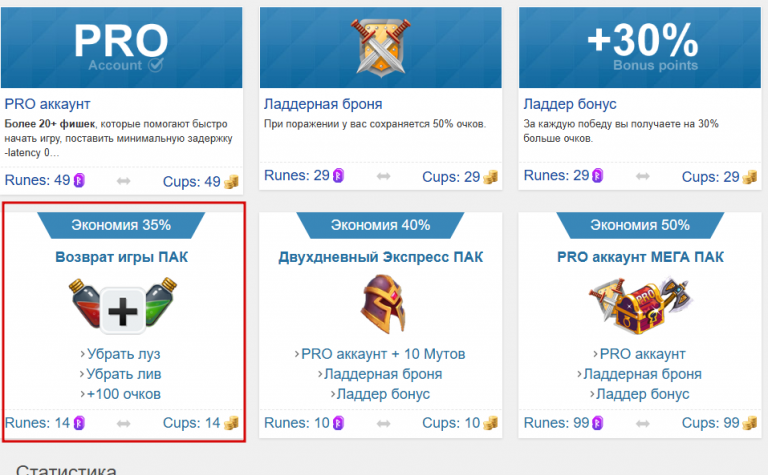Click swap arrows icon in Ладдерная броня card
This screenshot has height=475, width=768.
[384, 176]
